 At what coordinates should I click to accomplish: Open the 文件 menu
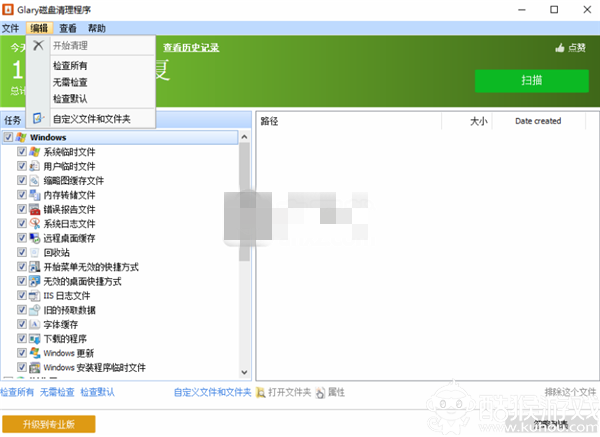click(x=10, y=28)
